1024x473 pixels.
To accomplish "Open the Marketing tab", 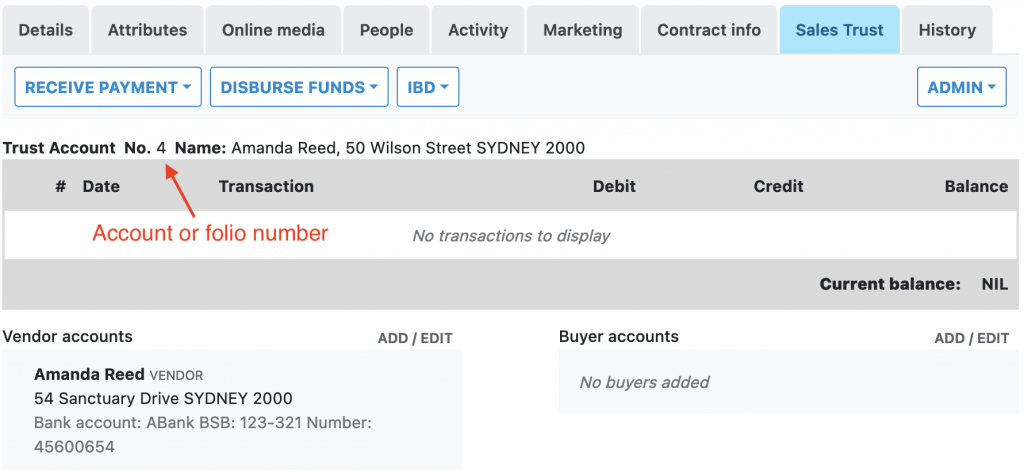I will tap(583, 30).
